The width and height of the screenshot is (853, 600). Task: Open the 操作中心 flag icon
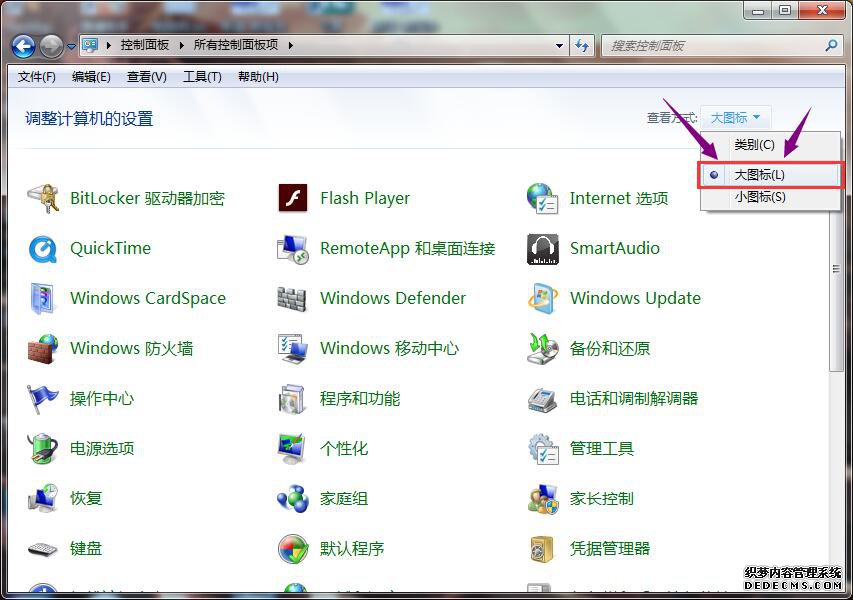tap(43, 398)
